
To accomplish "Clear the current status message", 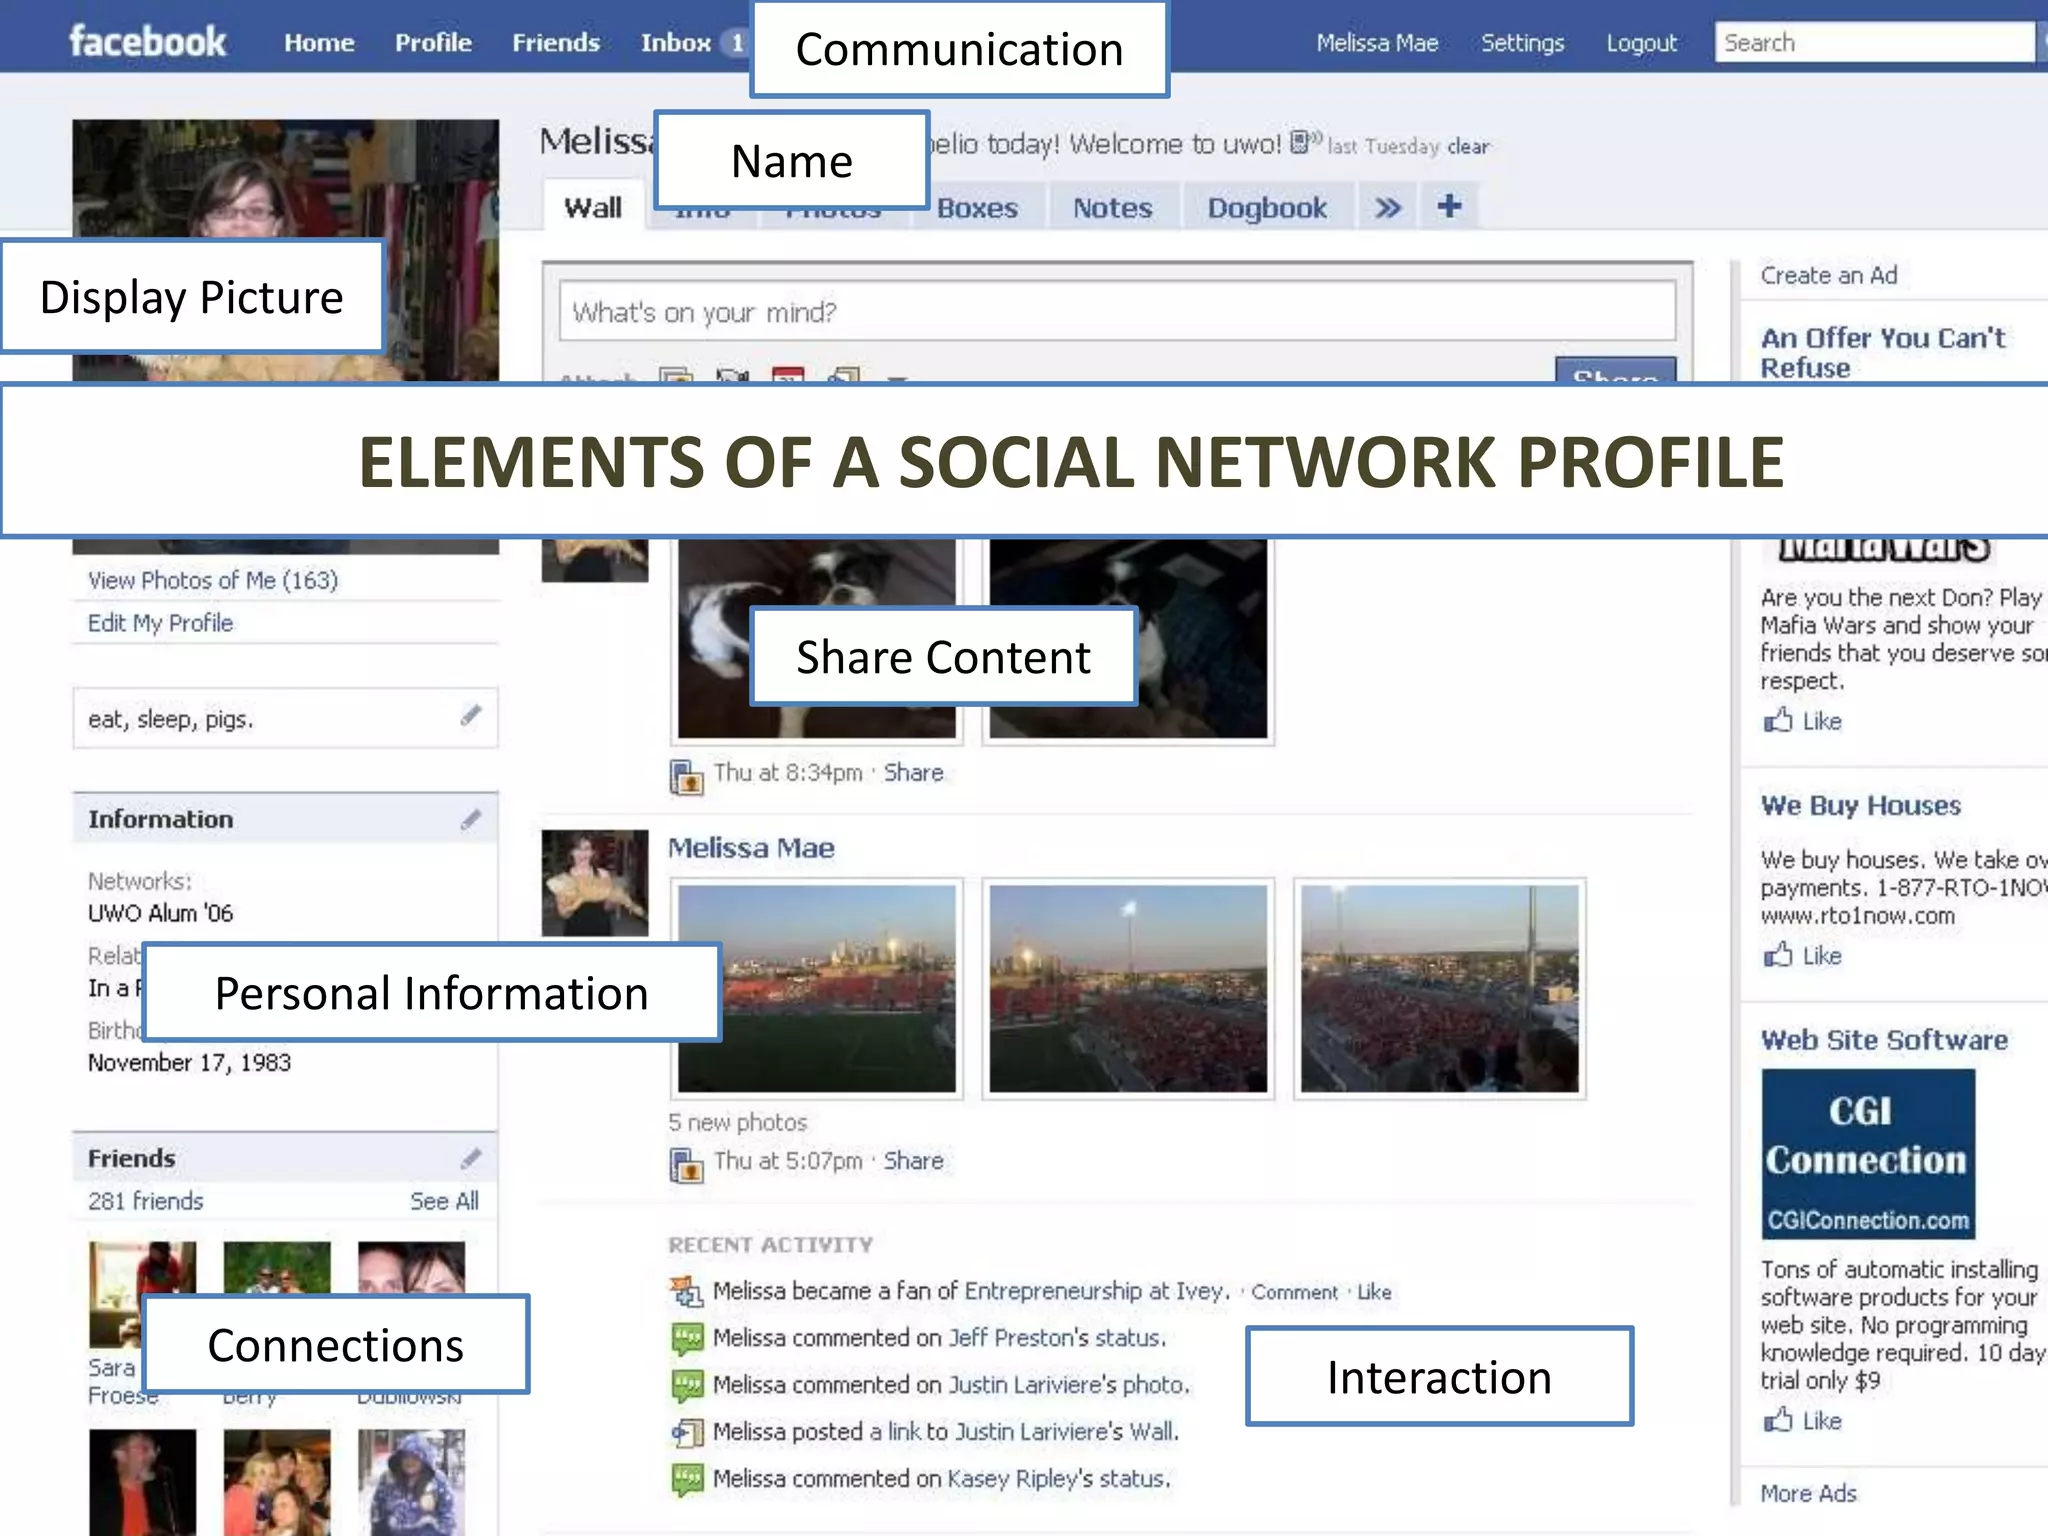I will tap(1468, 146).
